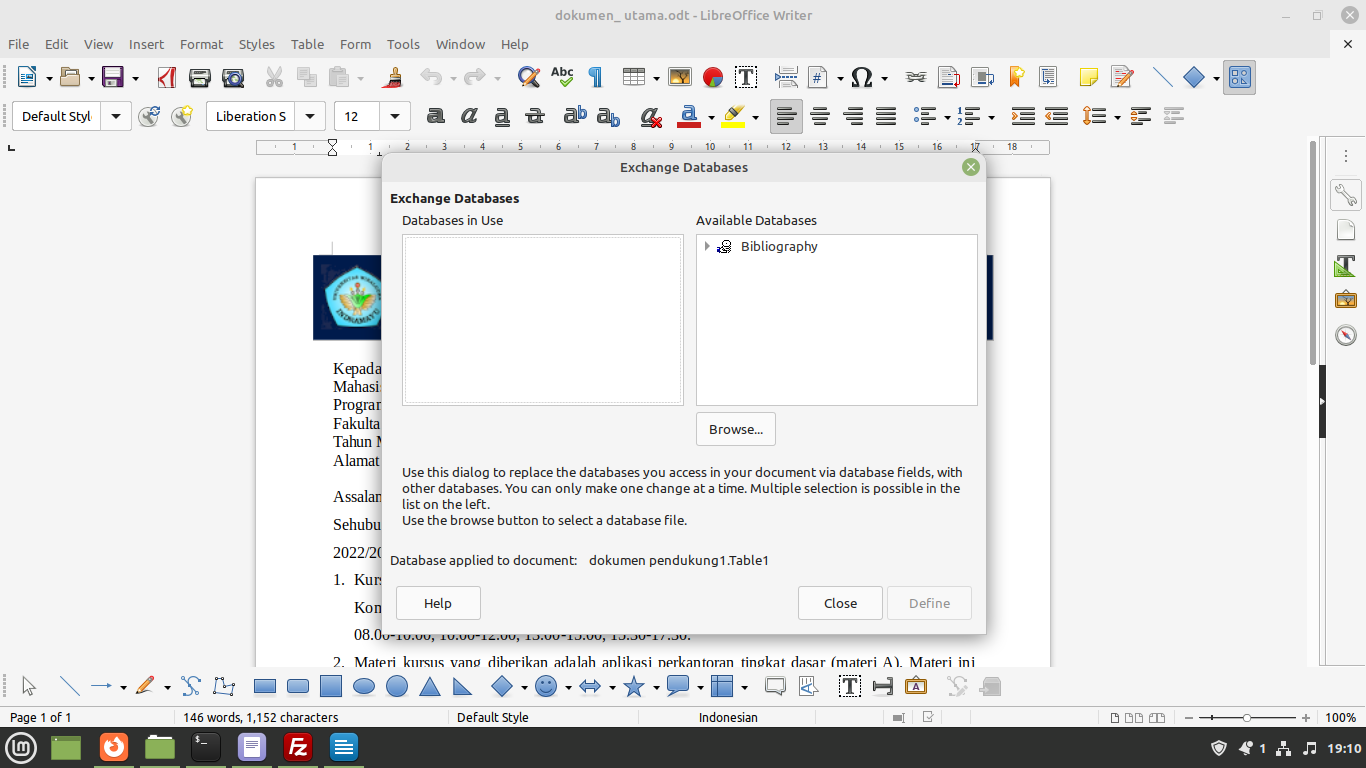The image size is (1366, 768).
Task: Select the Ellipse shape tool
Action: click(x=364, y=686)
